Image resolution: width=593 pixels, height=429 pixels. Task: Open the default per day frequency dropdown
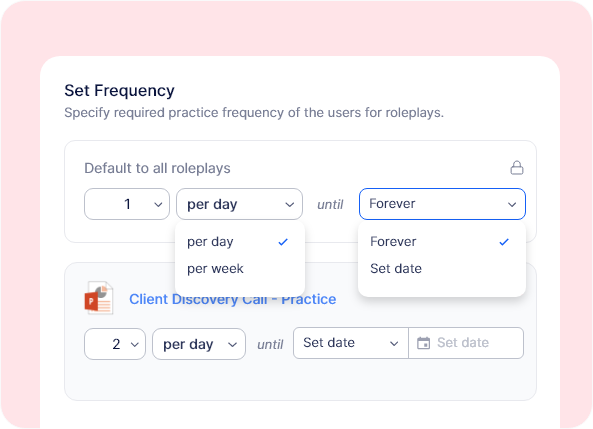[239, 204]
